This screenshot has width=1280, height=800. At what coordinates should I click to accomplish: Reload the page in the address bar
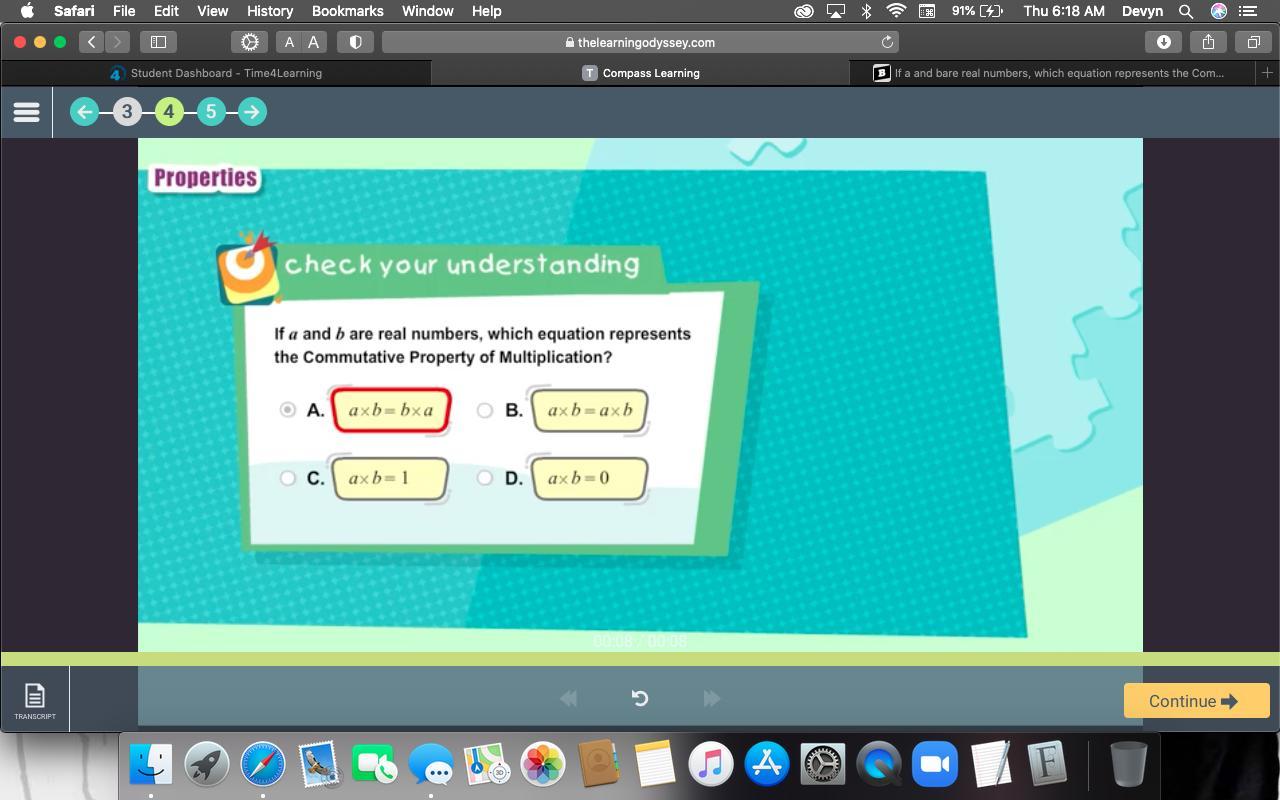(886, 42)
